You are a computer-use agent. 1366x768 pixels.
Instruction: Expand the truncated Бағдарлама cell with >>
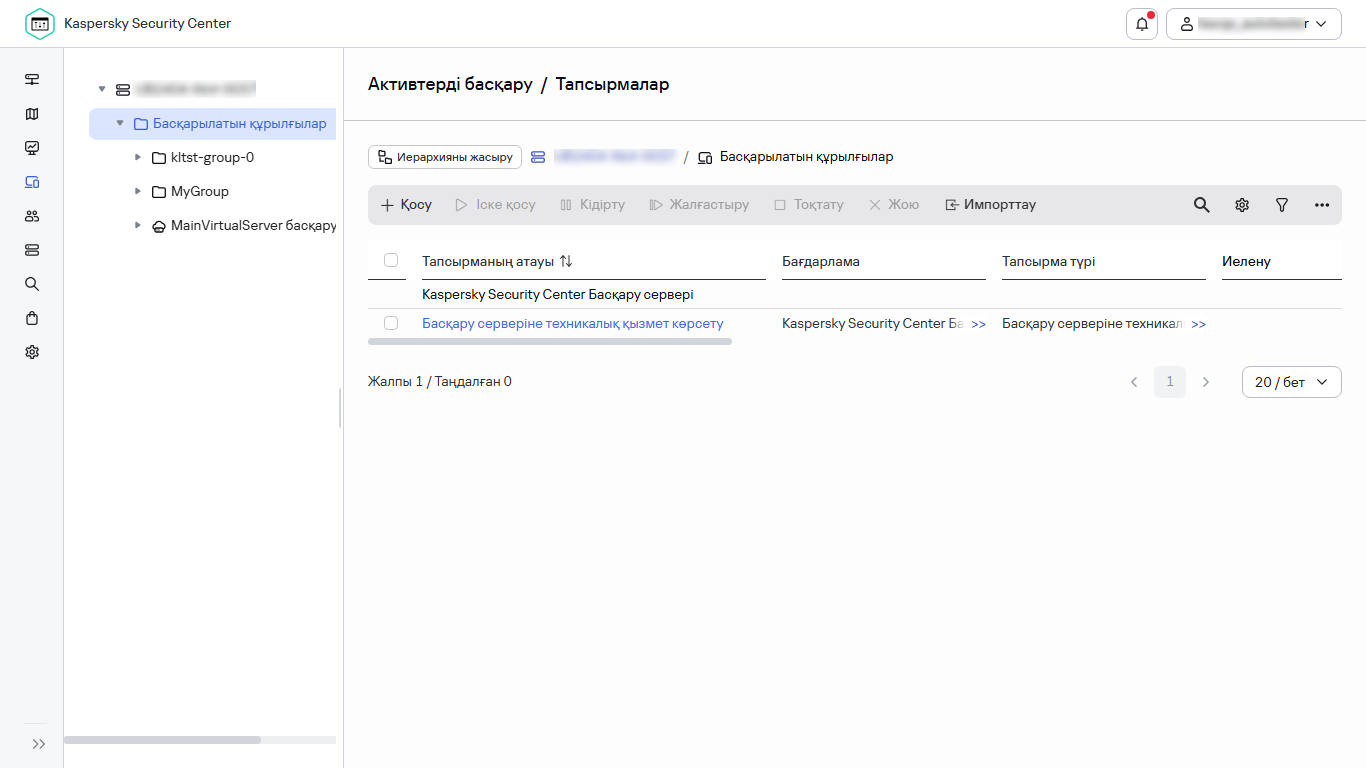click(978, 324)
